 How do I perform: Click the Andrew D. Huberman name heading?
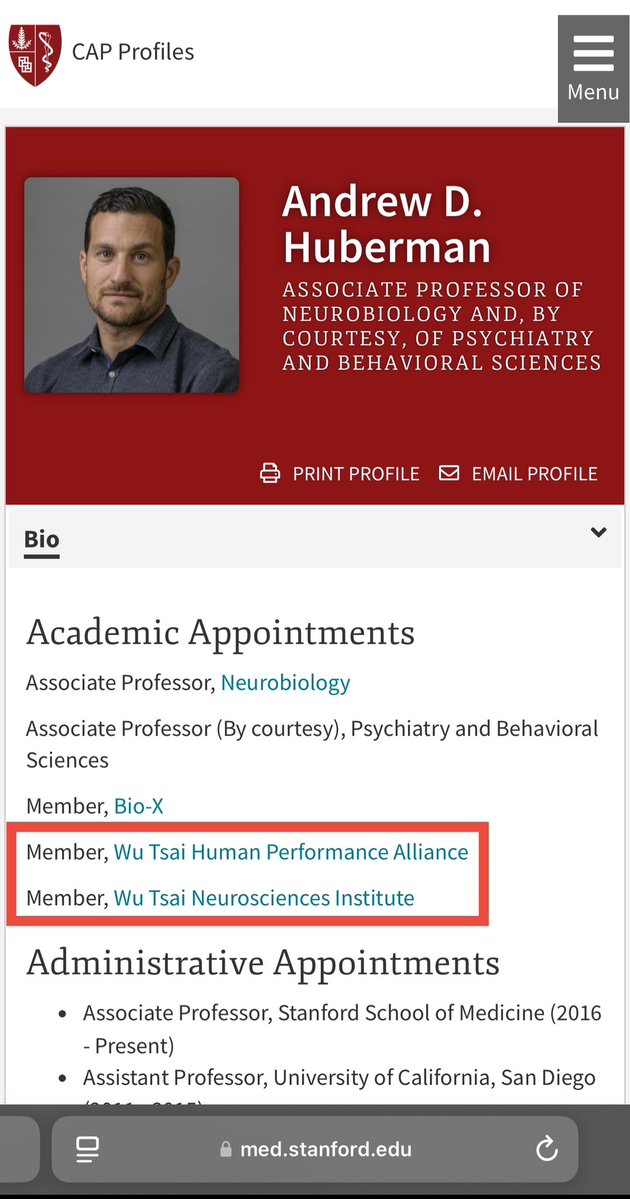(387, 224)
